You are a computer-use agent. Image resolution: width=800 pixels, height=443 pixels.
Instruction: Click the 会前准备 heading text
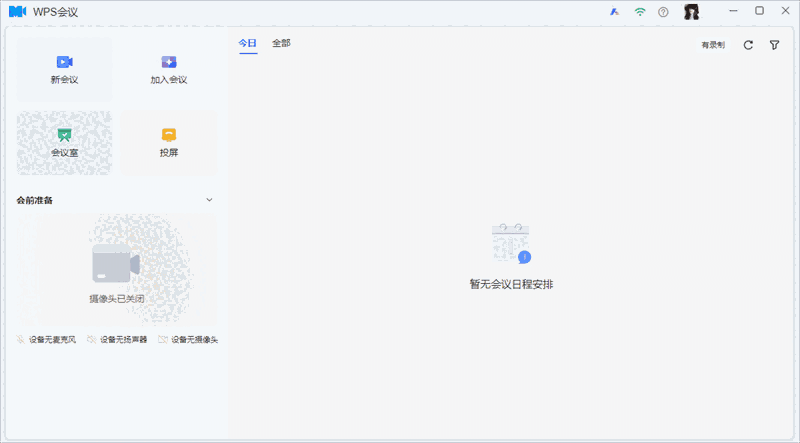click(35, 200)
